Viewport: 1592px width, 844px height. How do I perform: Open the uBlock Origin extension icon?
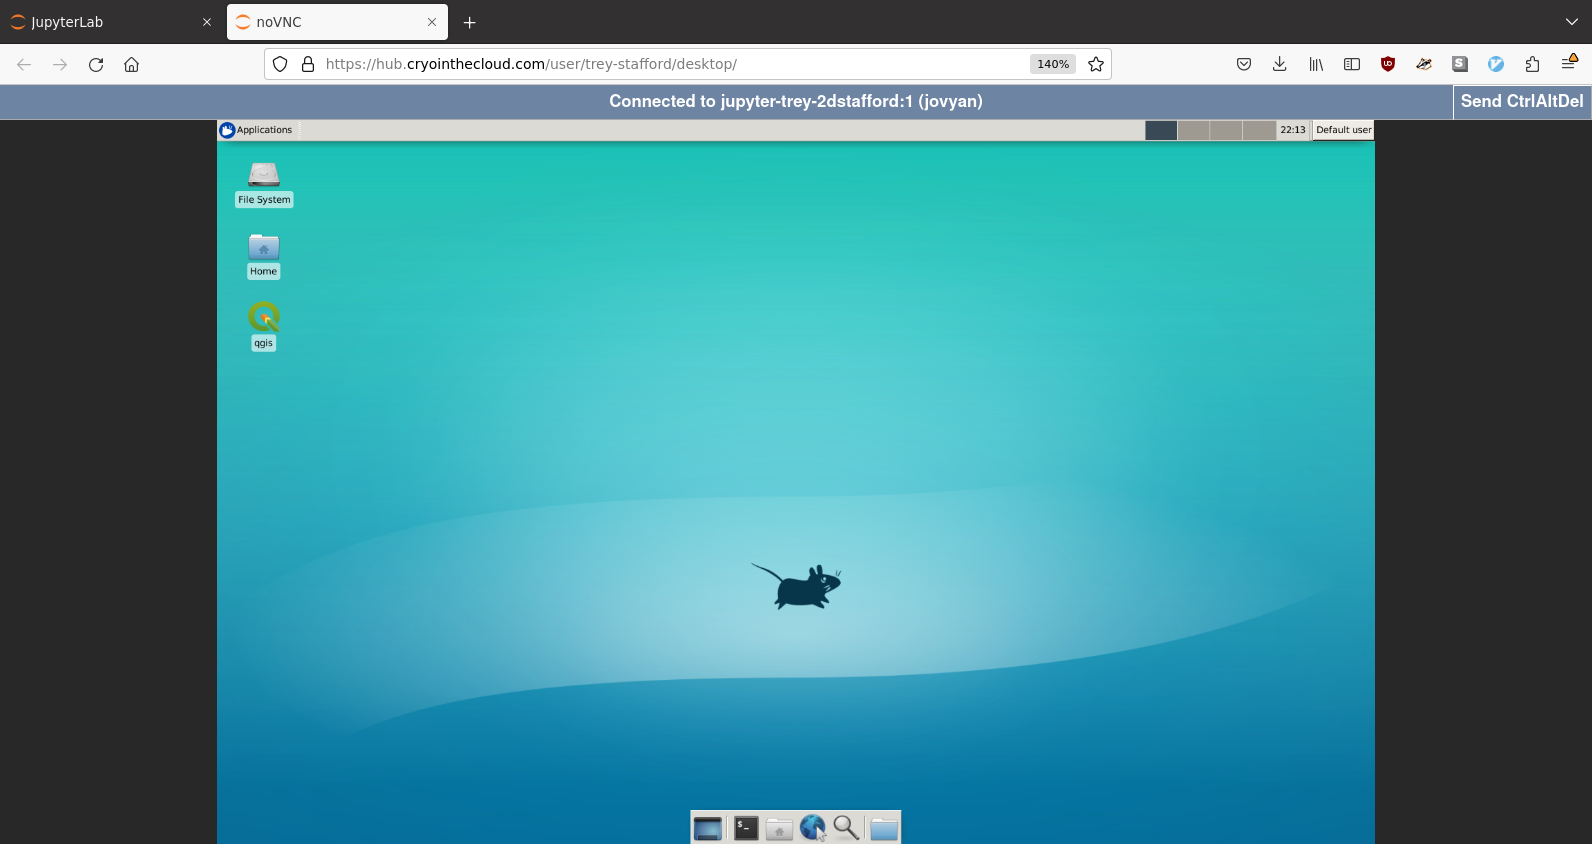coord(1388,64)
